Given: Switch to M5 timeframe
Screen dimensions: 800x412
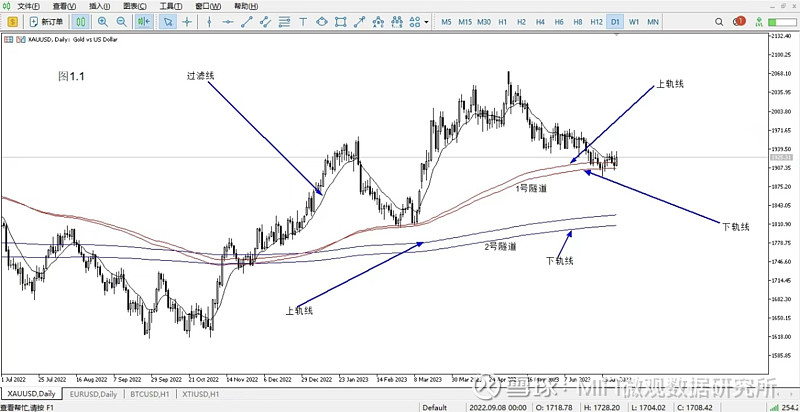Looking at the screenshot, I should [446, 22].
